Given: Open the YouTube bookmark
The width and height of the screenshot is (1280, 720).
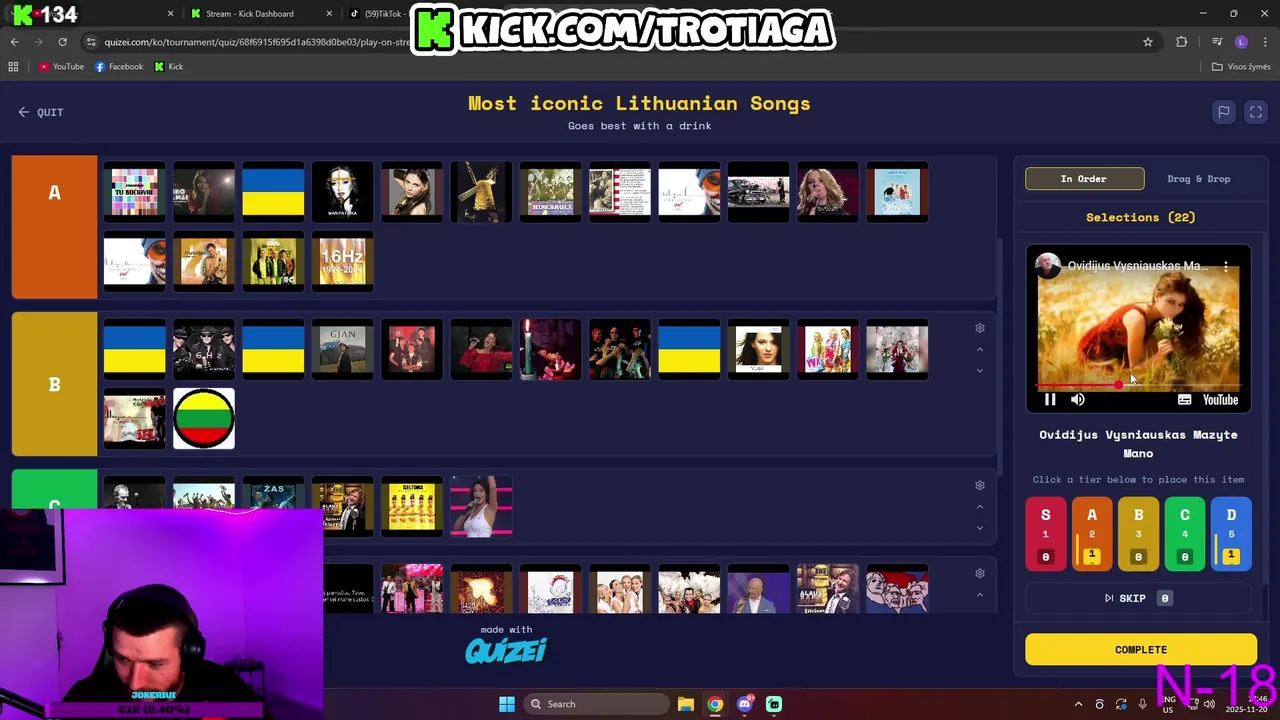Looking at the screenshot, I should point(61,67).
